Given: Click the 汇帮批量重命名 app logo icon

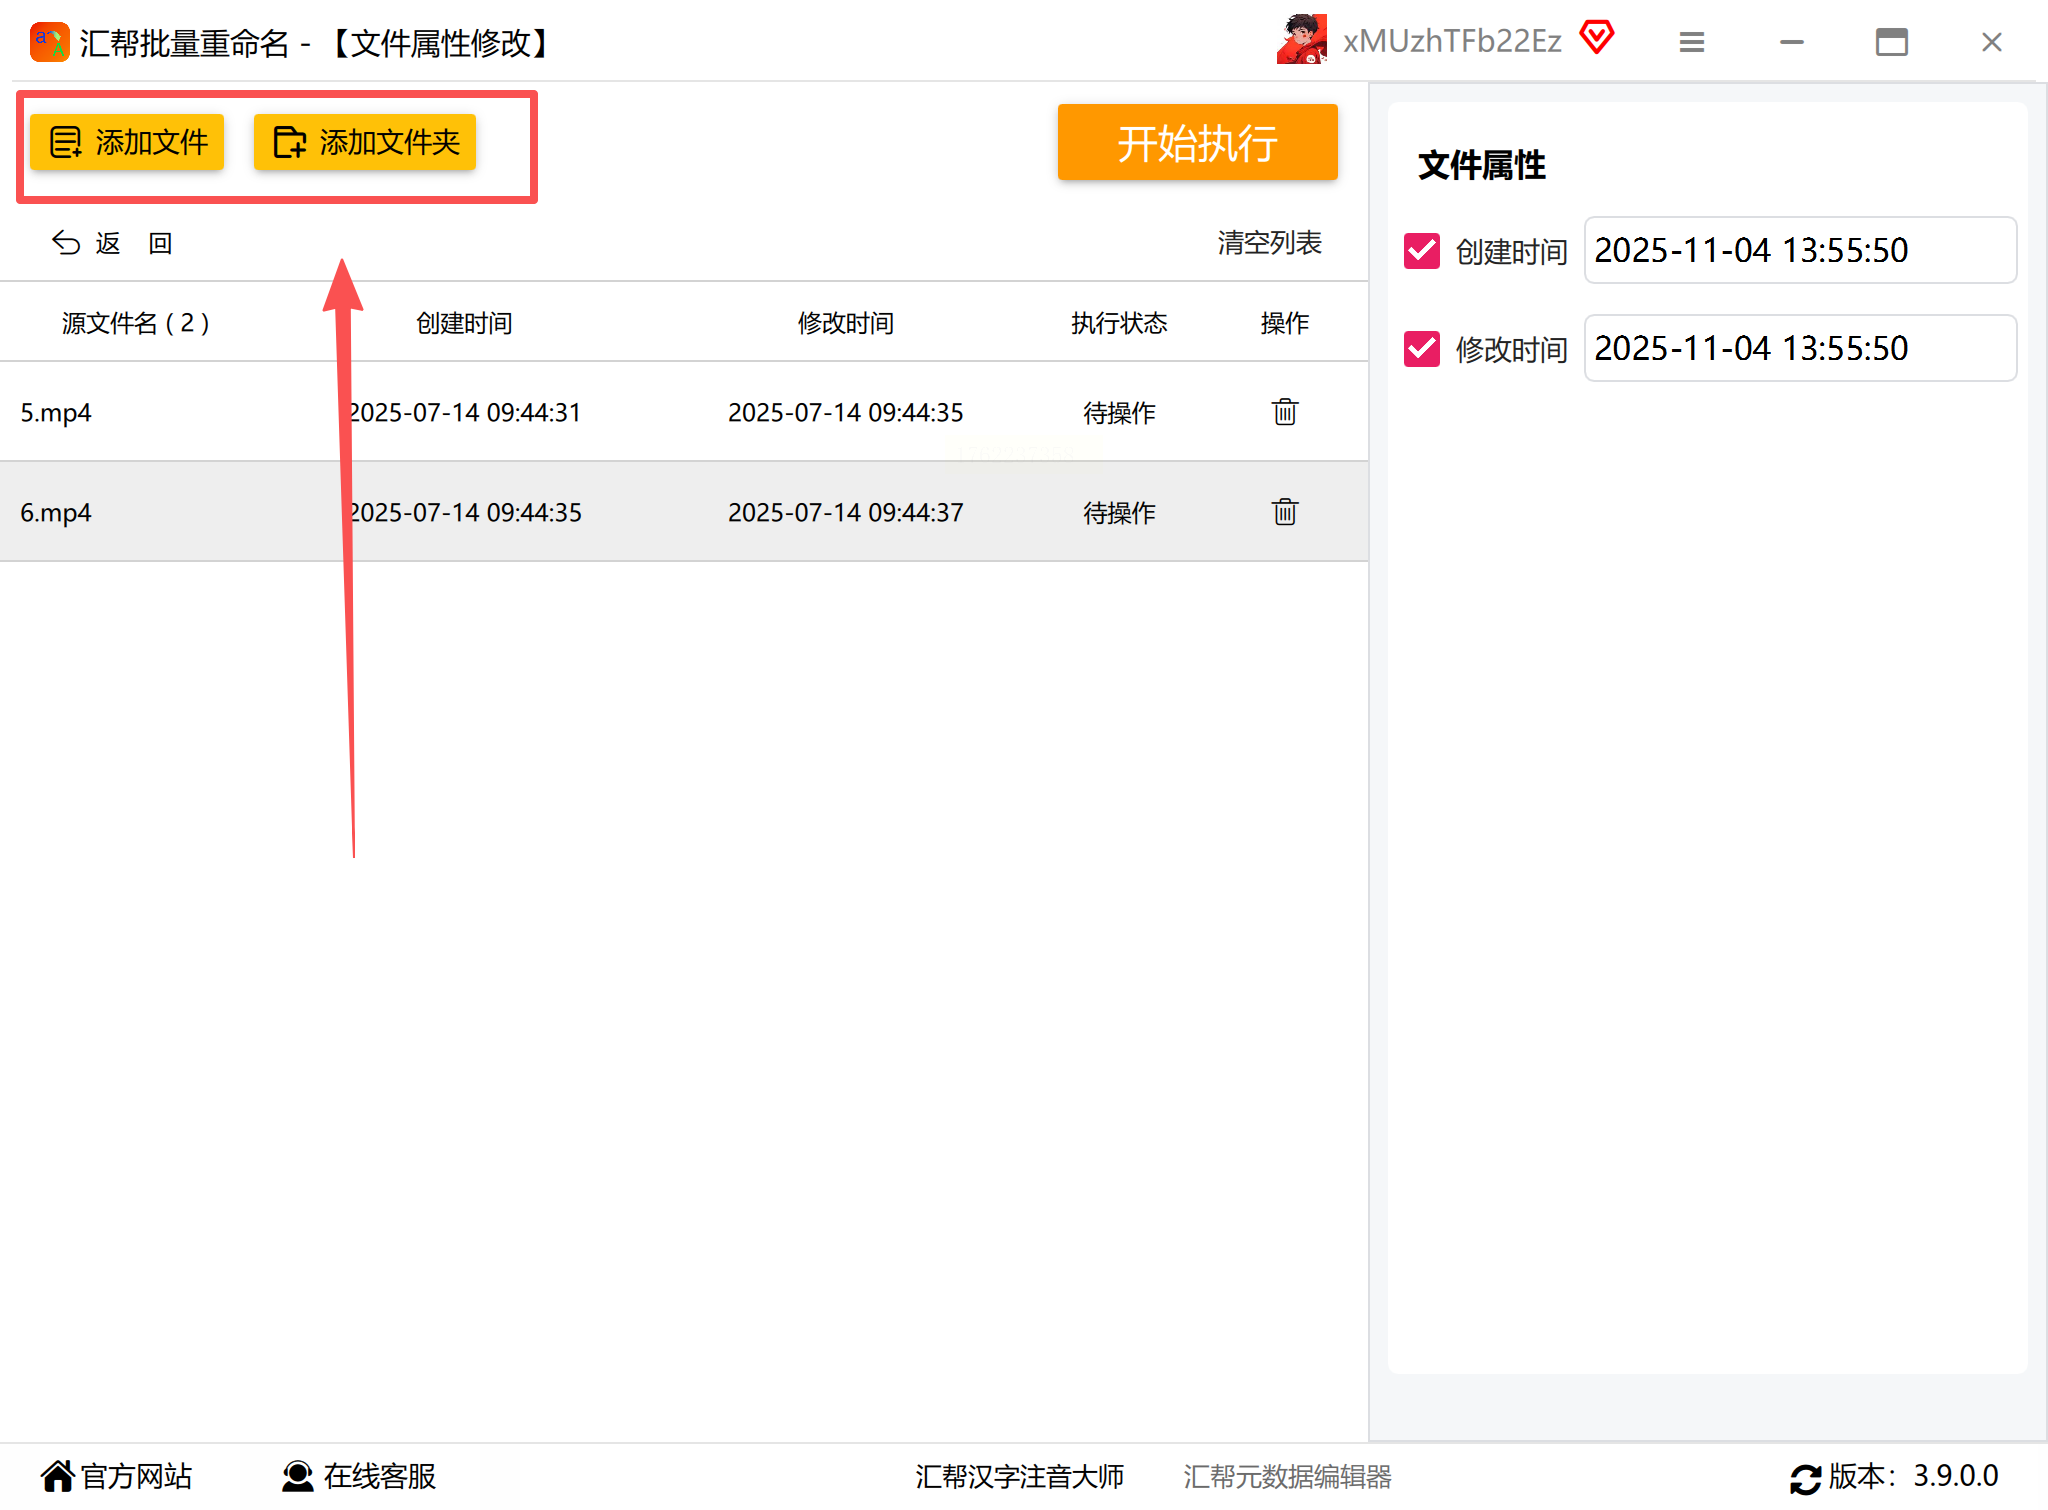Looking at the screenshot, I should pos(49,42).
